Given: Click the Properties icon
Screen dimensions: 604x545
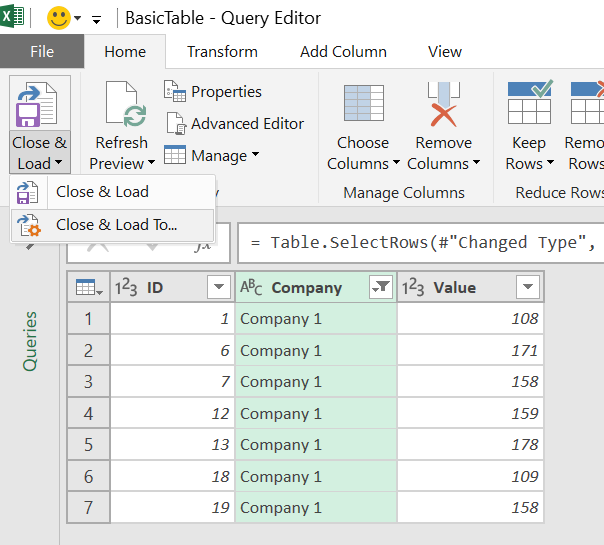Looking at the screenshot, I should point(175,91).
